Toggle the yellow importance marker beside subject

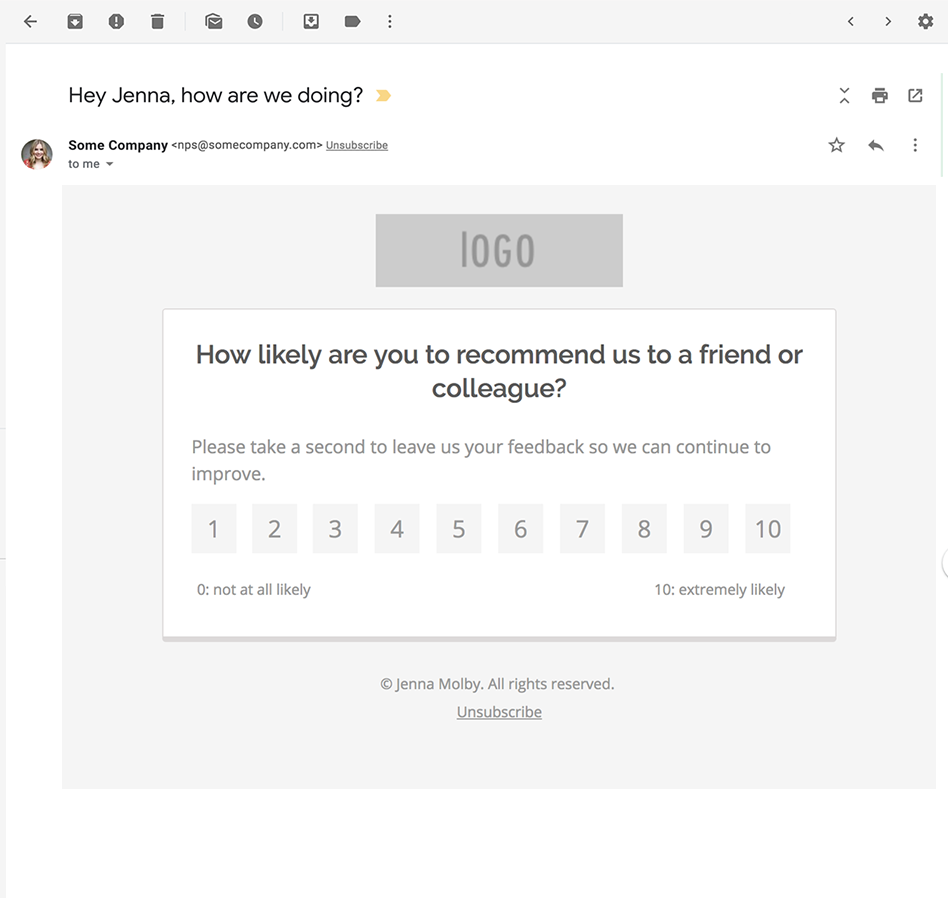click(383, 96)
